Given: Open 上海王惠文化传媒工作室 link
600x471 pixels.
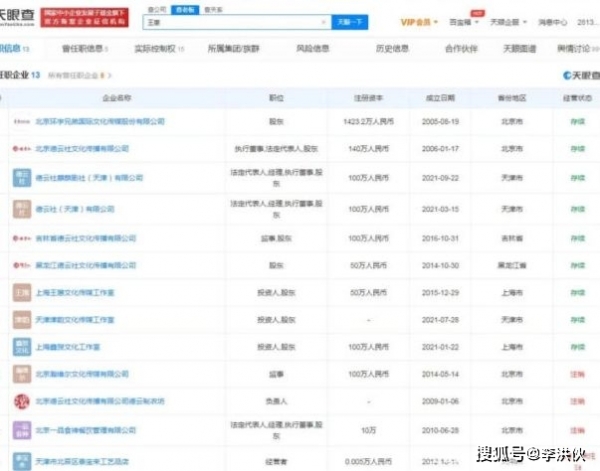Looking at the screenshot, I should click(x=75, y=293).
